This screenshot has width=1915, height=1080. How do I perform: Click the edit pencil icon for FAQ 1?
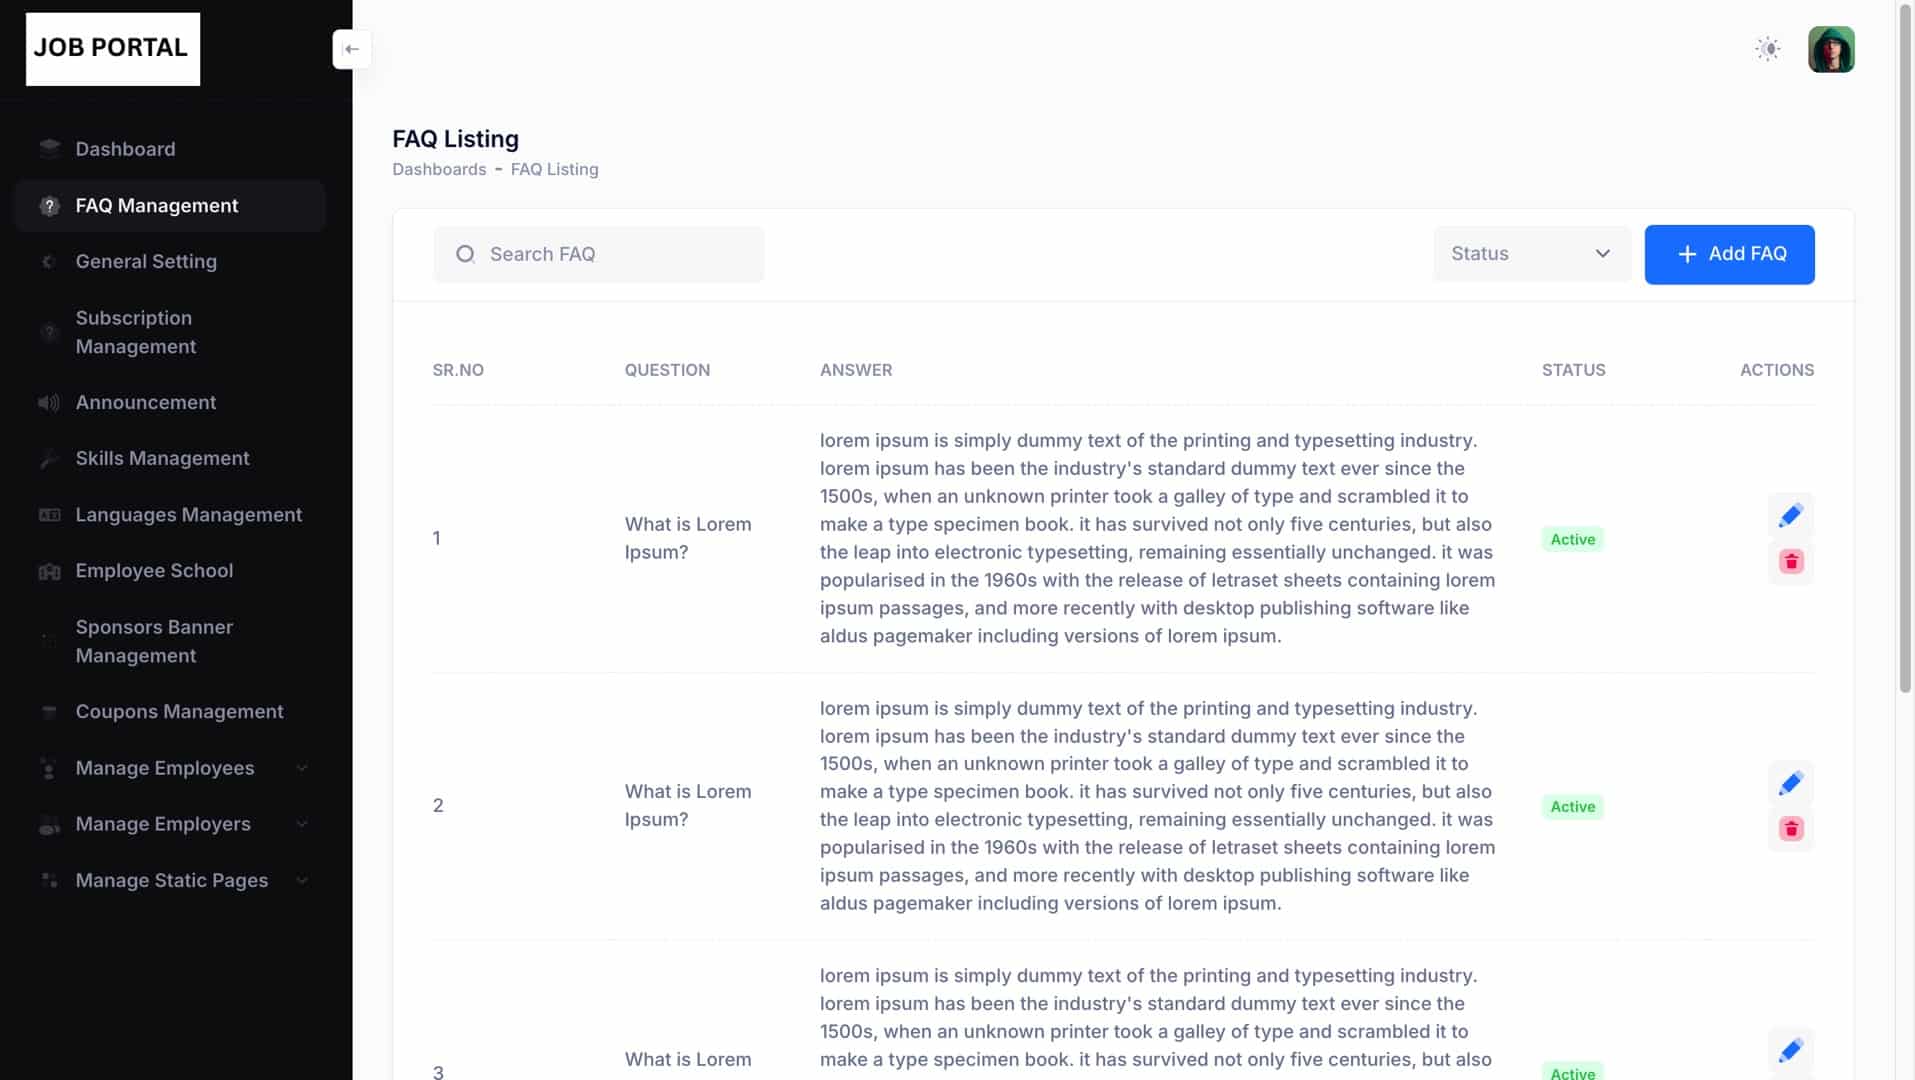click(1790, 516)
